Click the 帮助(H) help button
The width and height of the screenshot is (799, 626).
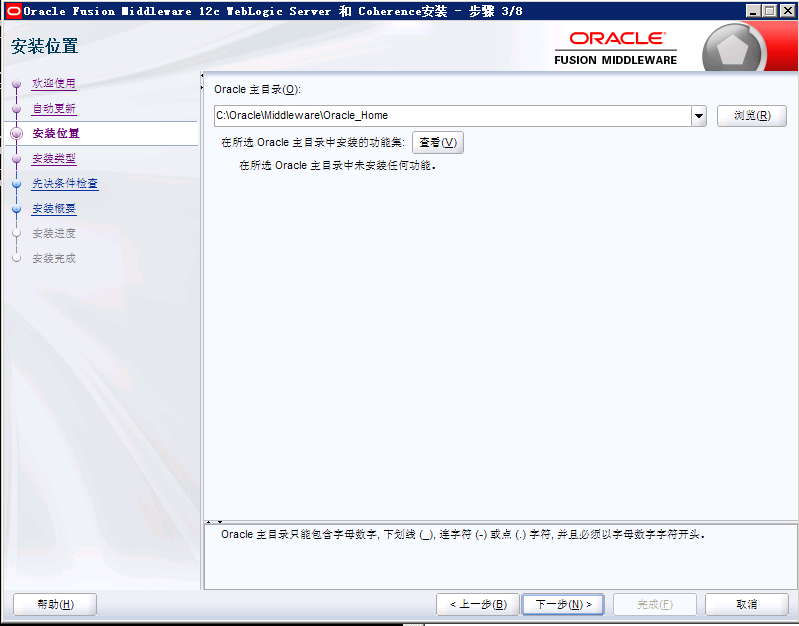(x=55, y=604)
